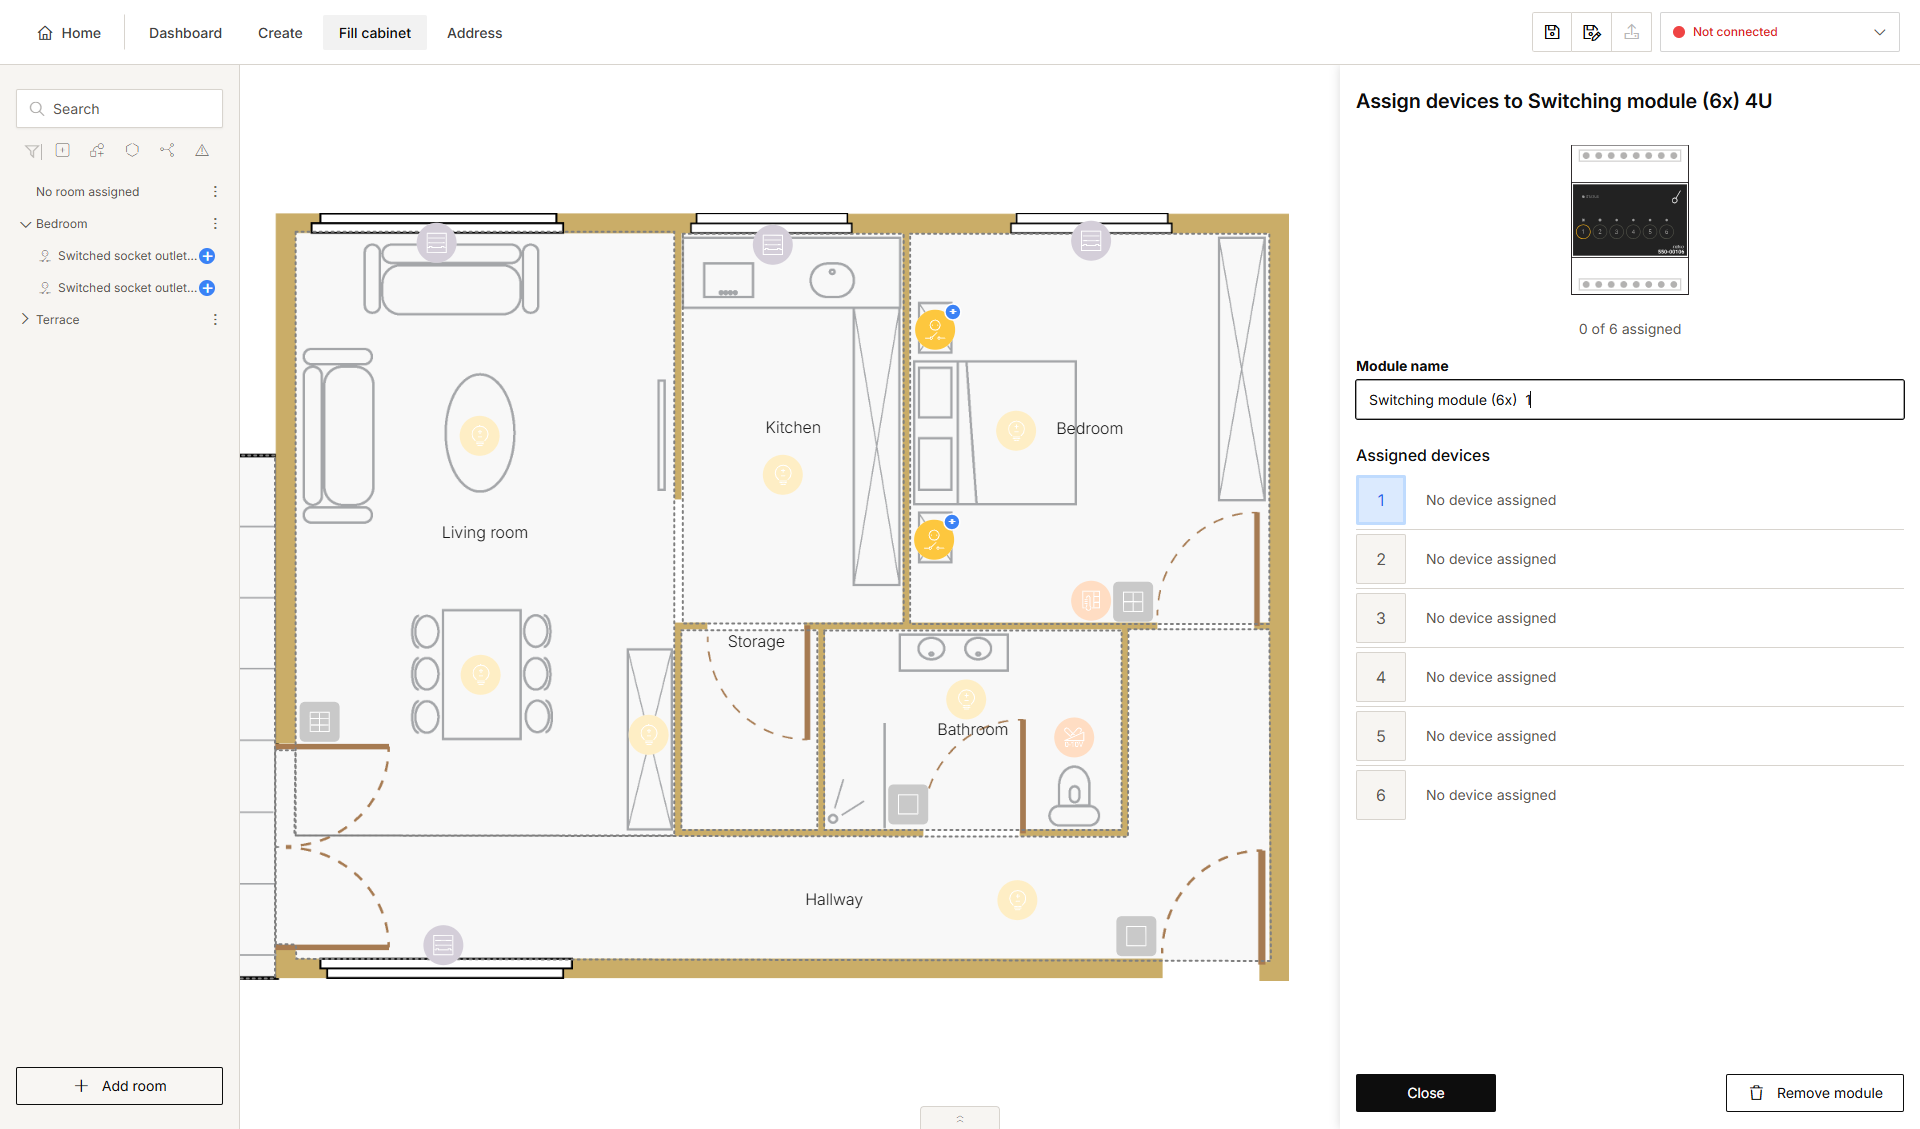The width and height of the screenshot is (1920, 1129).
Task: Click the Hallway ceiling light icon
Action: (x=1017, y=900)
